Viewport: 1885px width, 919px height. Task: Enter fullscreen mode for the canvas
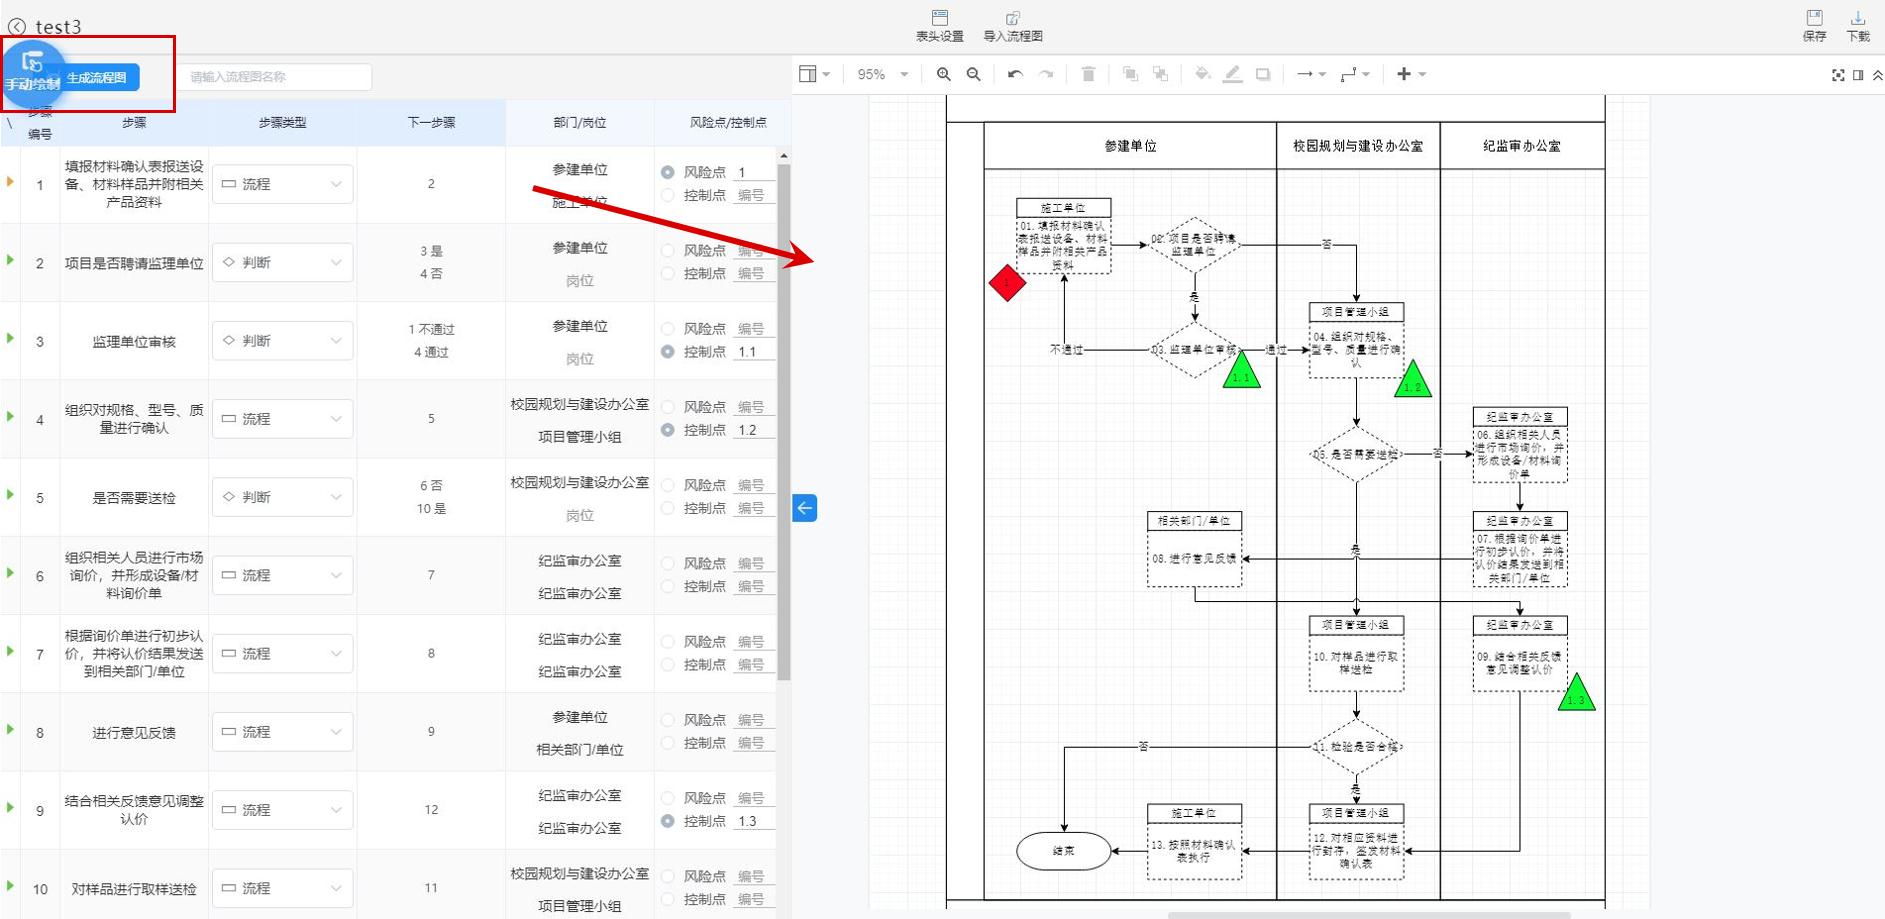pos(1838,75)
